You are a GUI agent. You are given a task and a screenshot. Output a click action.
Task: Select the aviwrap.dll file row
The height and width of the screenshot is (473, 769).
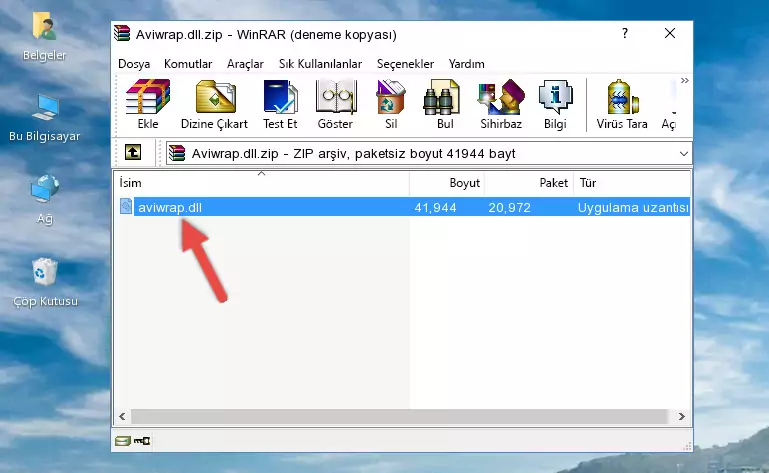[404, 207]
